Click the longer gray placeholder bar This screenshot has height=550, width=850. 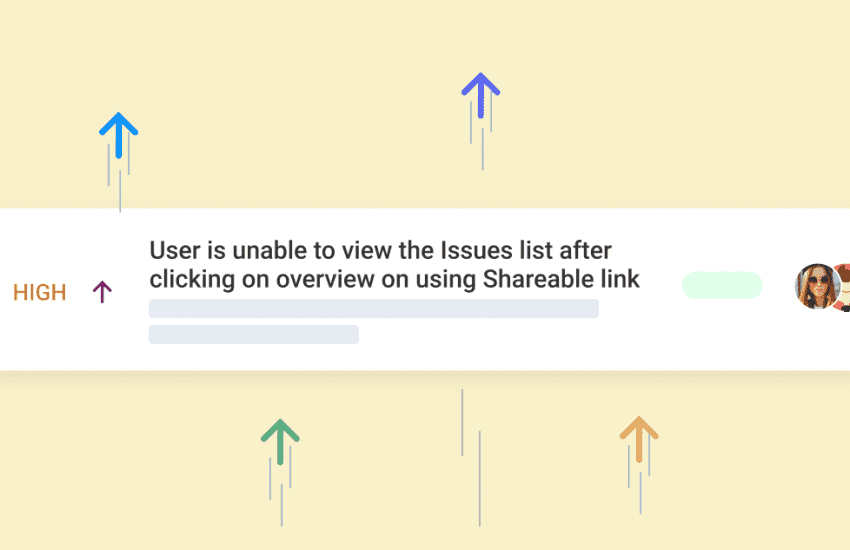coord(373,308)
